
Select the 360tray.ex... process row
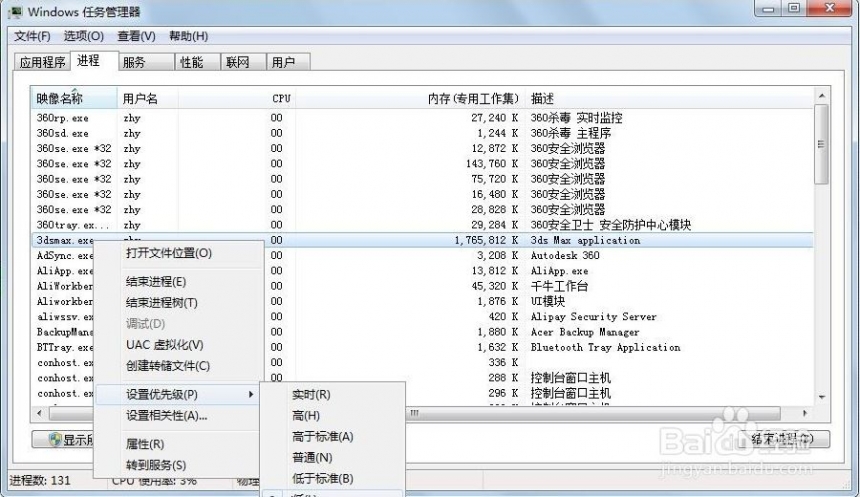tap(422, 225)
